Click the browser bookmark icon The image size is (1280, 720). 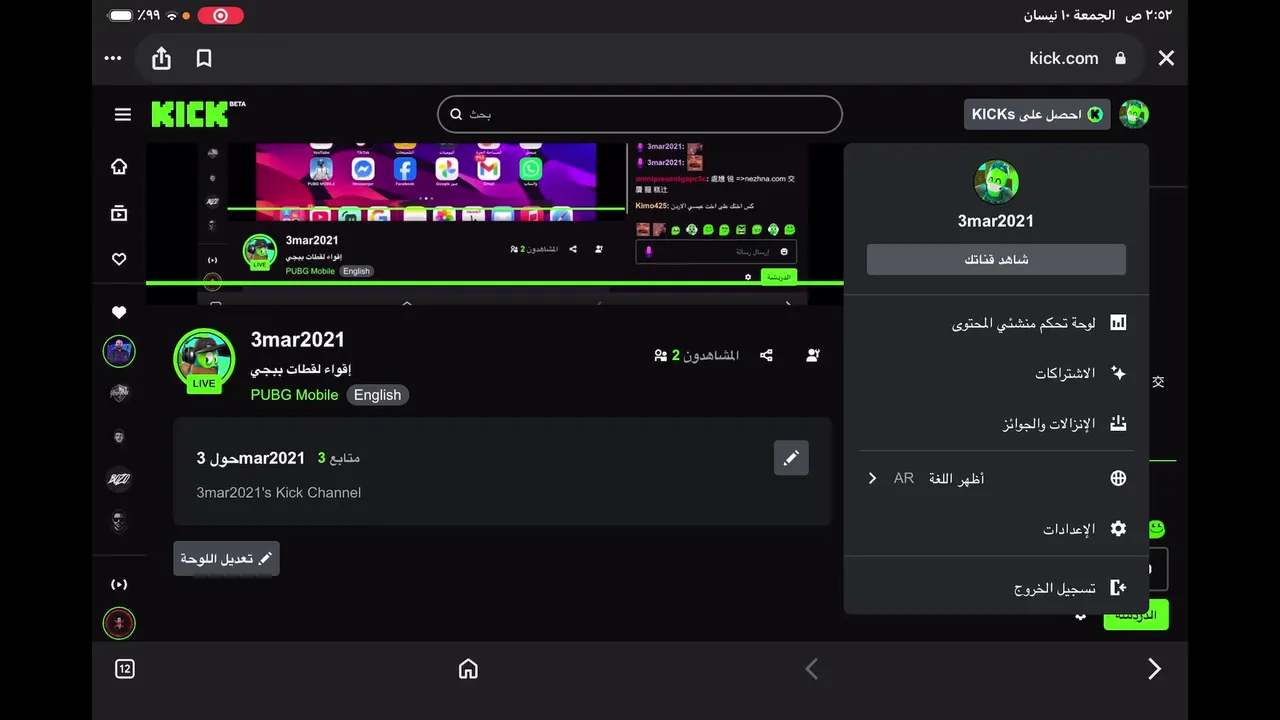pos(204,59)
